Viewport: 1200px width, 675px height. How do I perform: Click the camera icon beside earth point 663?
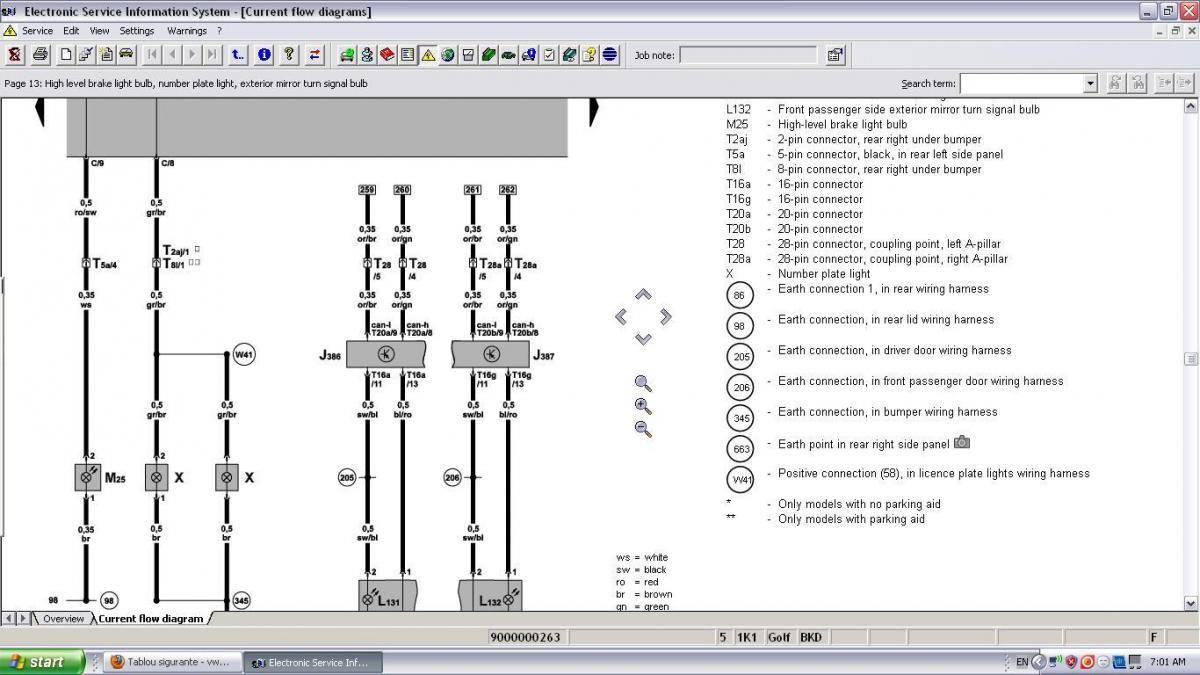[962, 442]
